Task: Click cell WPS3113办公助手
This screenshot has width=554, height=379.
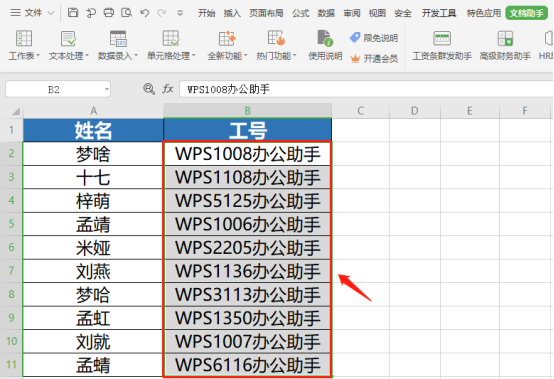Action: coord(247,294)
